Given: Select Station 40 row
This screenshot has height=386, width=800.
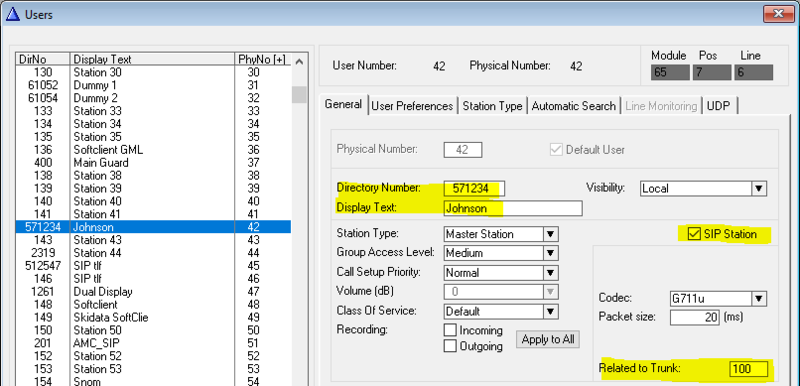Looking at the screenshot, I should pos(153,201).
